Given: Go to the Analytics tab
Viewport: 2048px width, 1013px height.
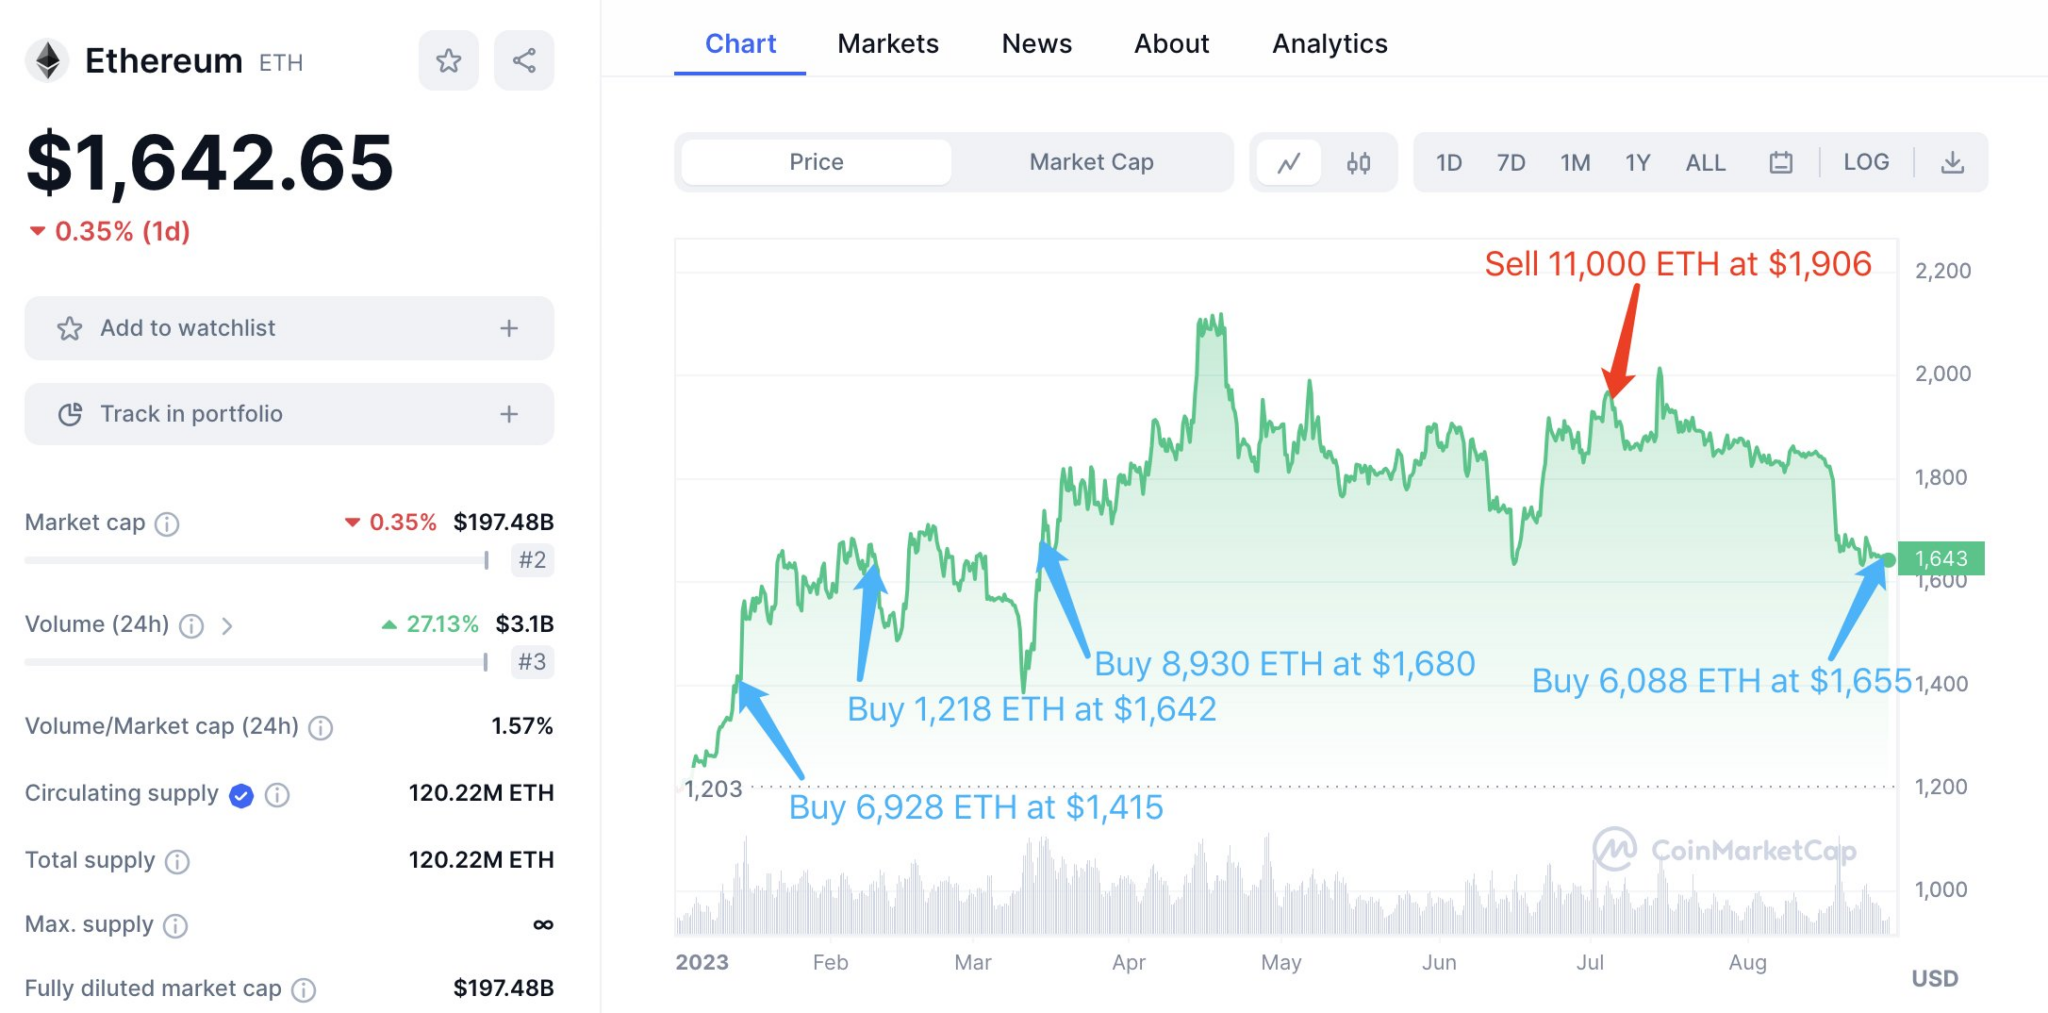Looking at the screenshot, I should [1329, 44].
